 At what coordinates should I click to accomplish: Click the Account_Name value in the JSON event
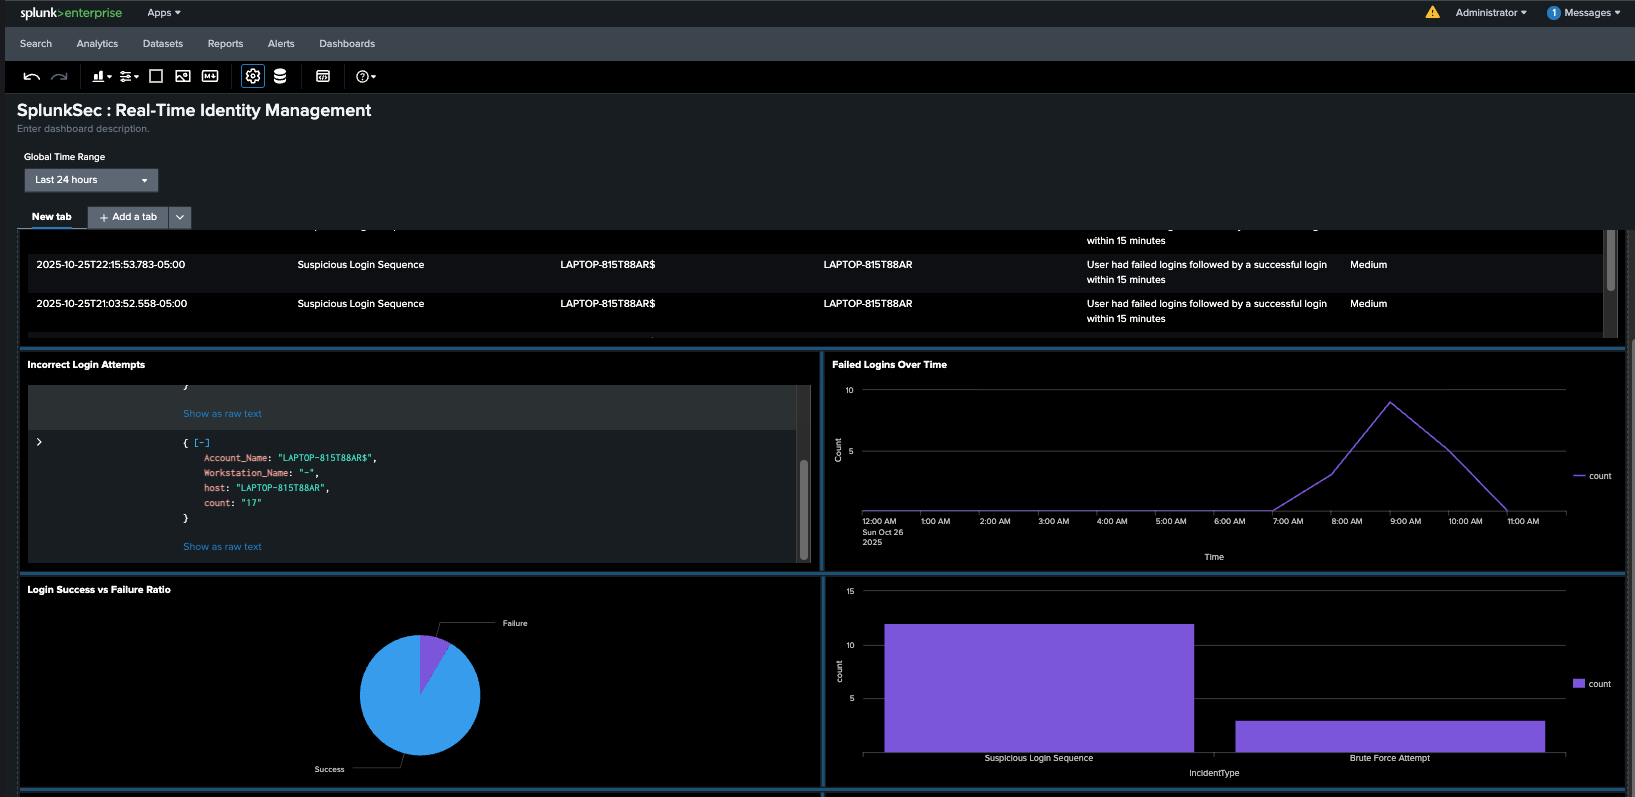[x=325, y=458]
